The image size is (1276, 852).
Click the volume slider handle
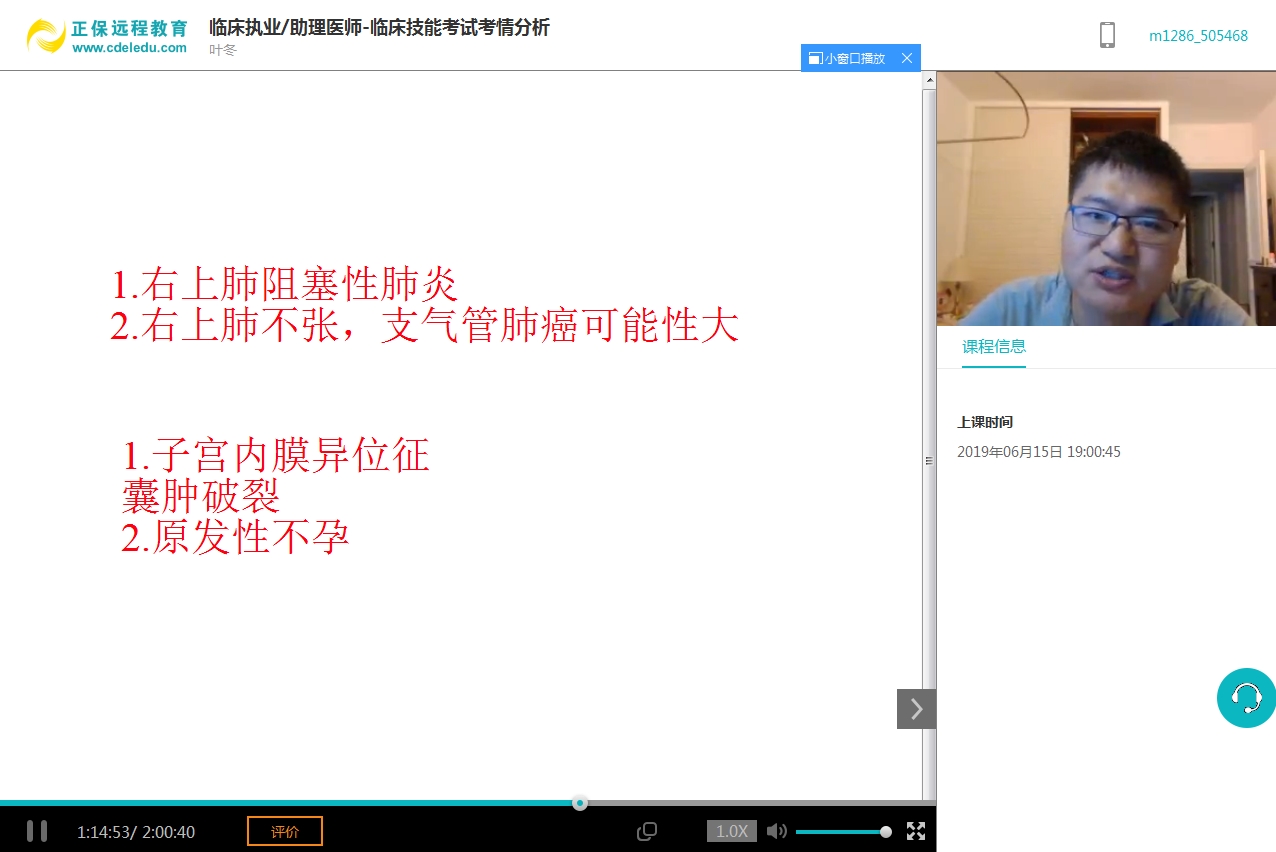click(886, 831)
